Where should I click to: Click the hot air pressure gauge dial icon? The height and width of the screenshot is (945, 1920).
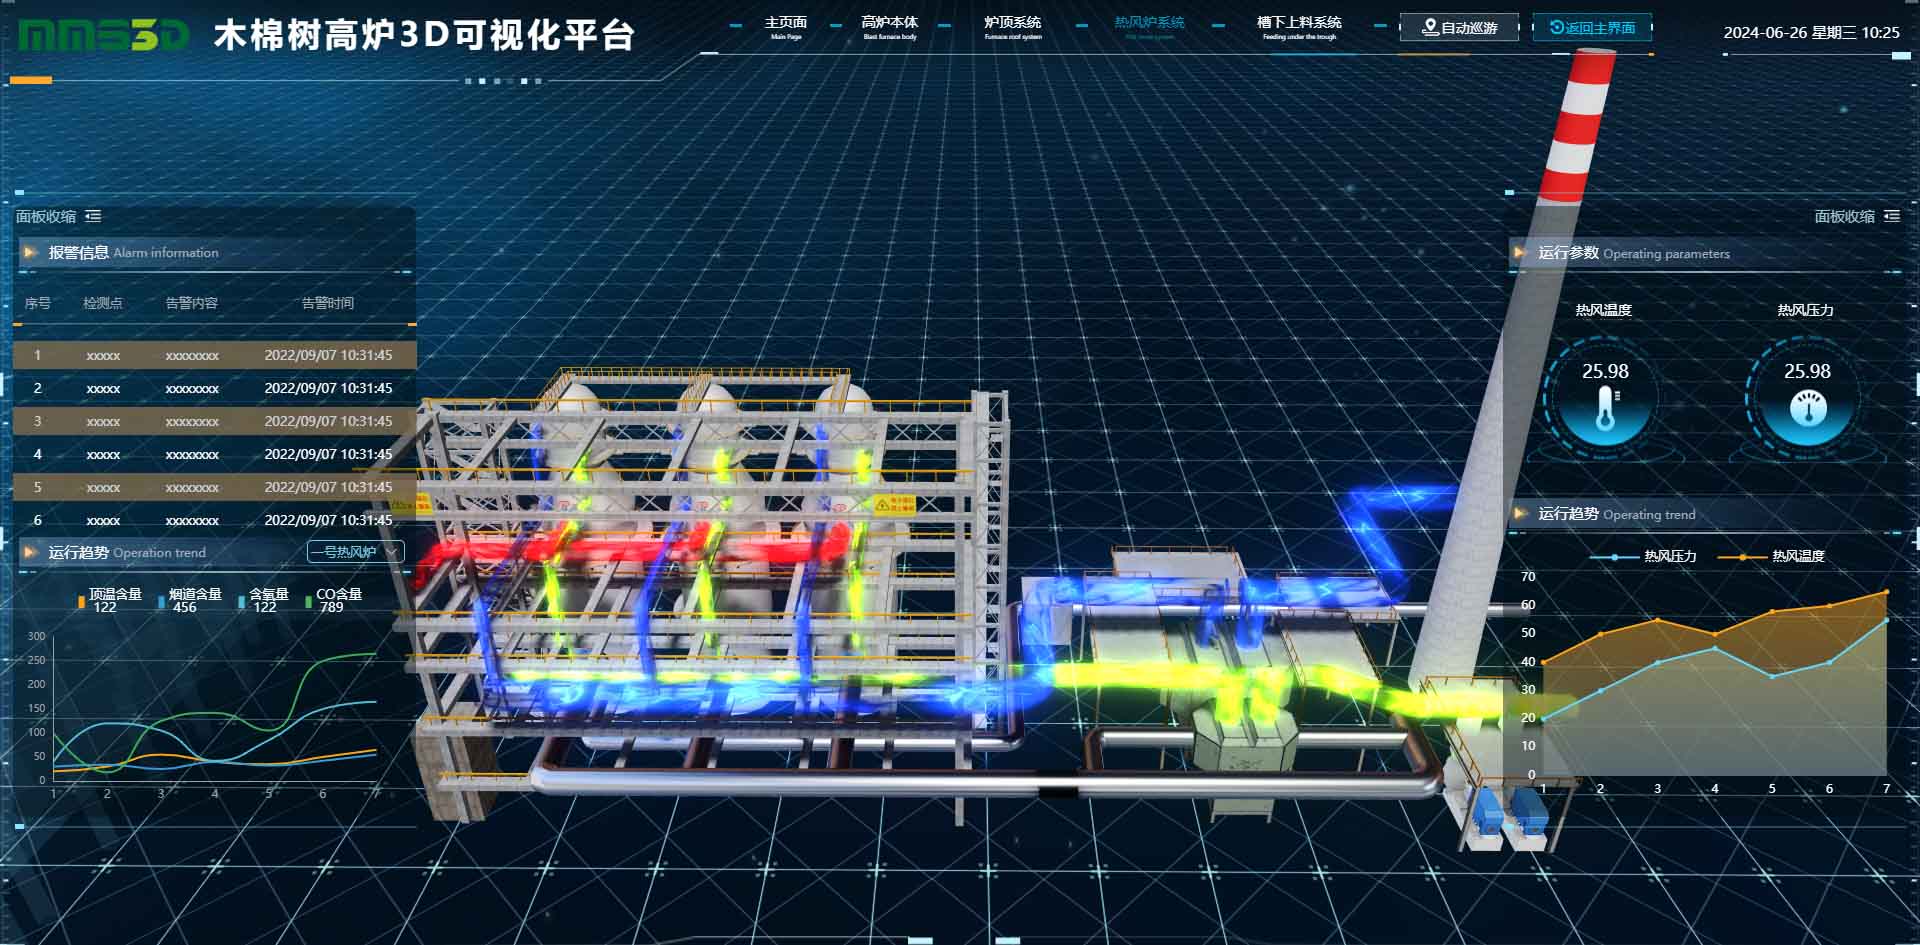pyautogui.click(x=1807, y=408)
